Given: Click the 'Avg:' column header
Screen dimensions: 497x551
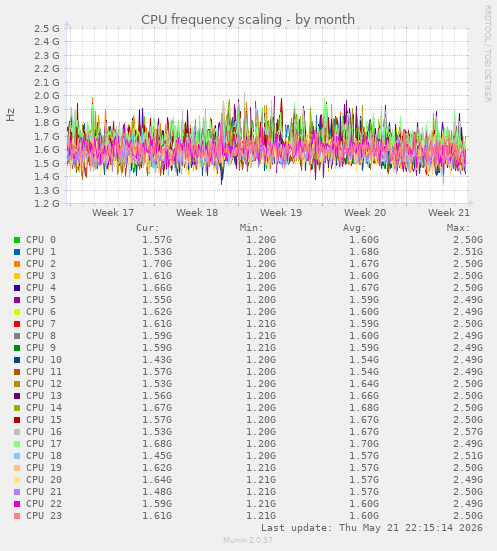Looking at the screenshot, I should [x=355, y=228].
